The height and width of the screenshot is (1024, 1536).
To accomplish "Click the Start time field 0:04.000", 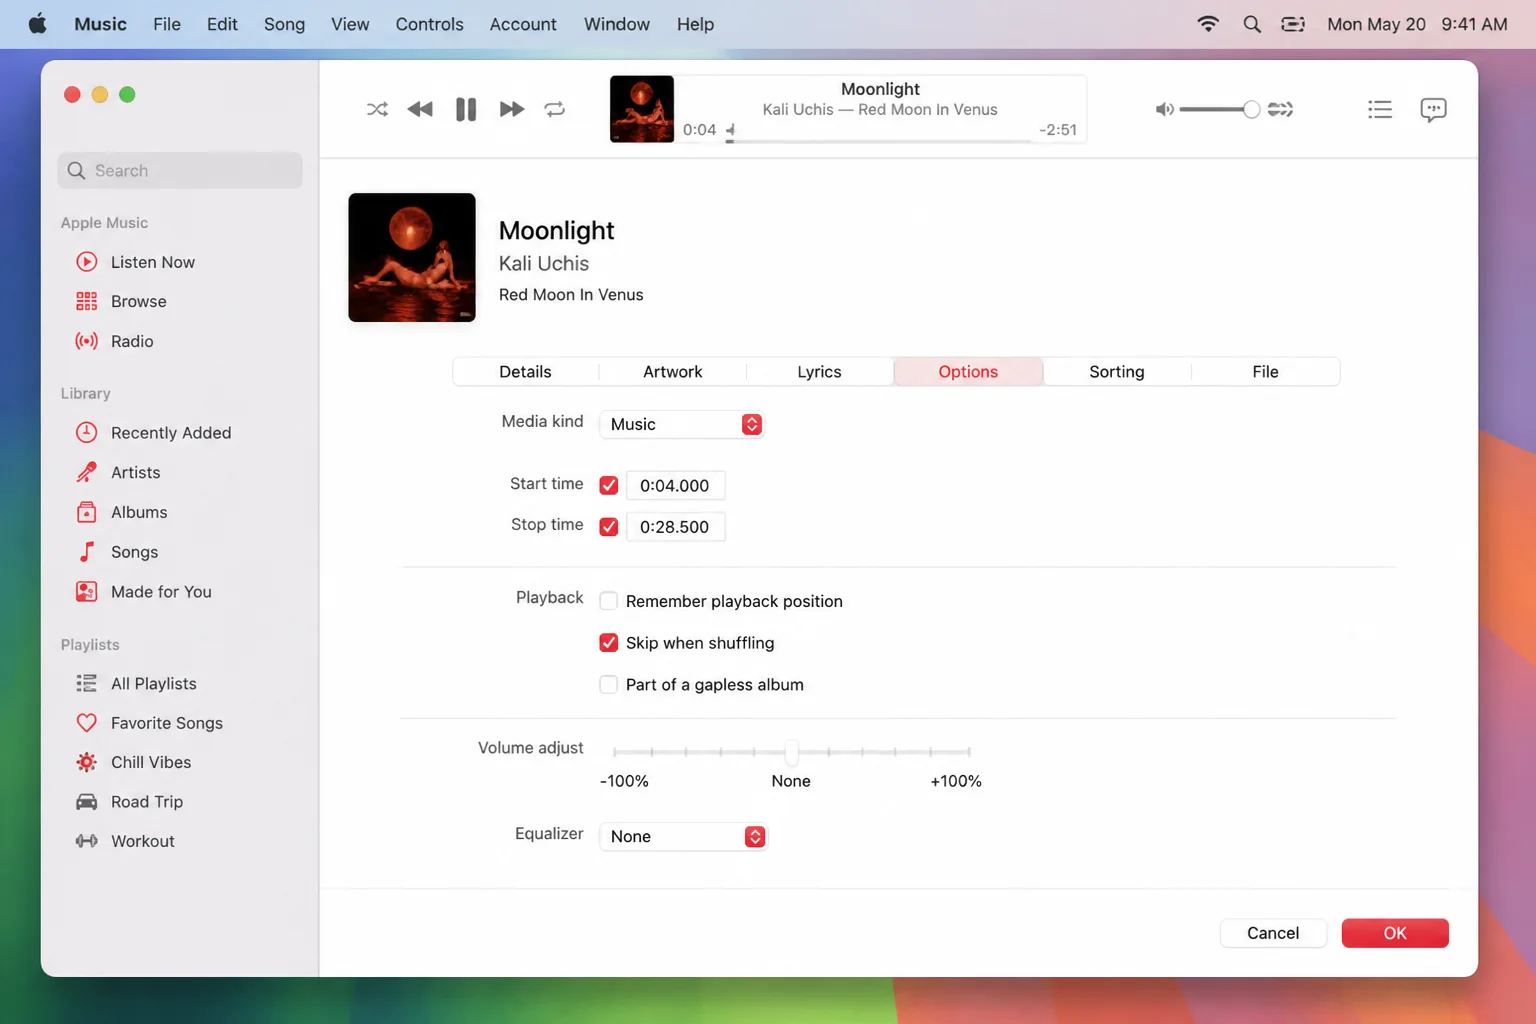I will coord(675,485).
